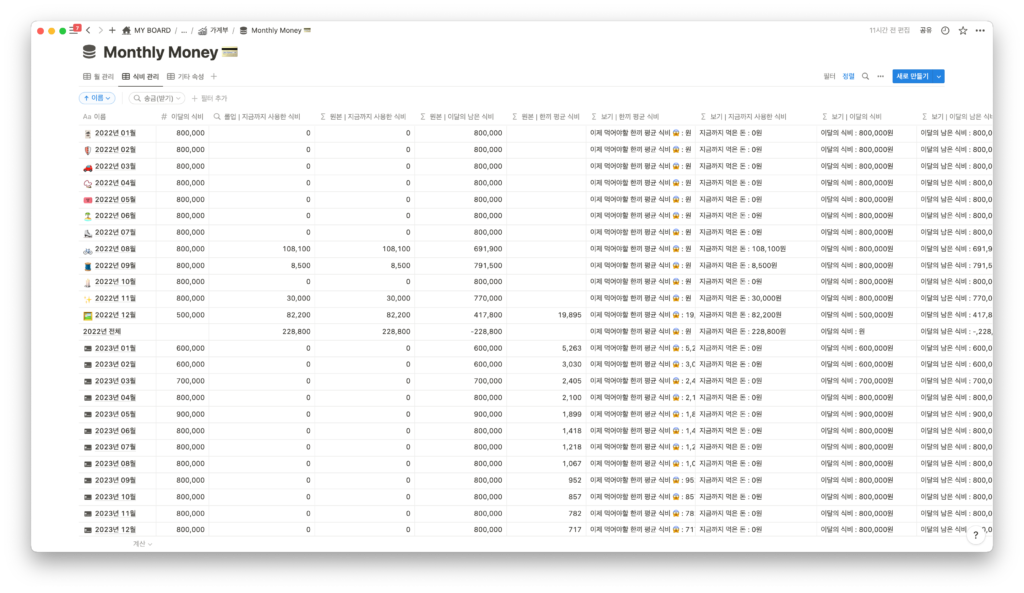Click the Monthly Money stacked coins icon
This screenshot has height=593, width=1024.
90,52
